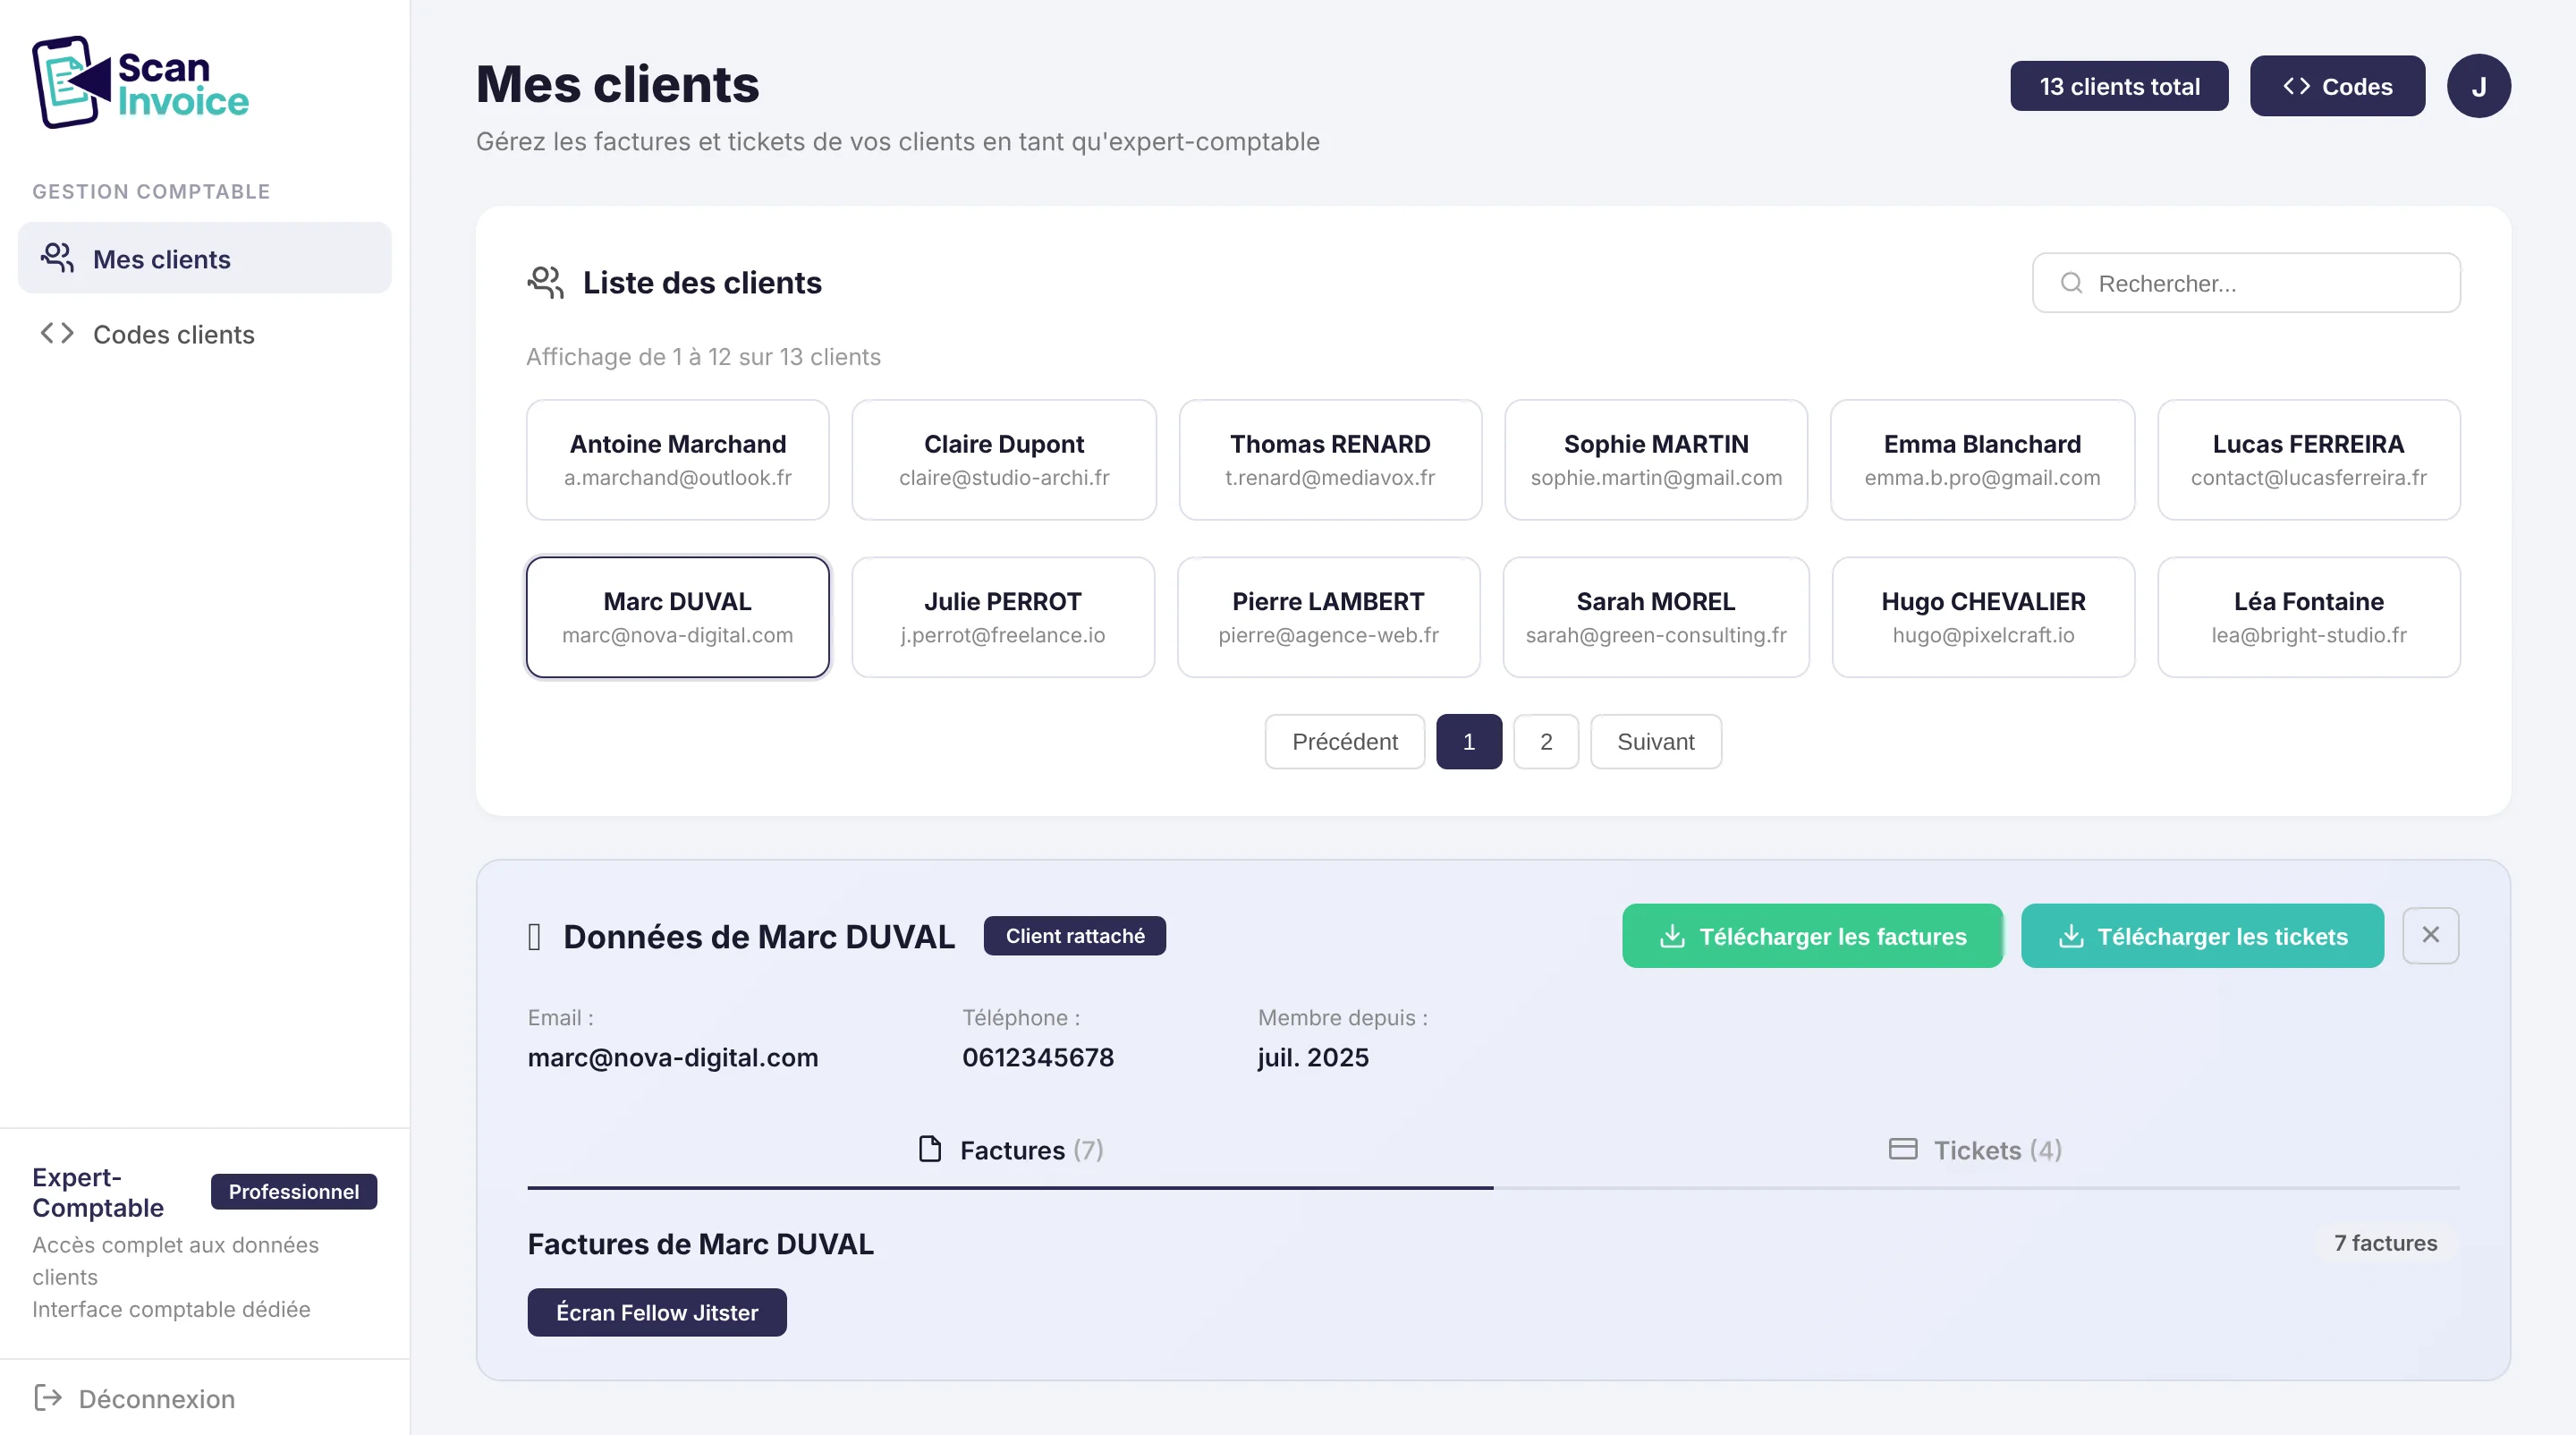Click Télécharger les tickets
Viewport: 2576px width, 1435px height.
2201,936
